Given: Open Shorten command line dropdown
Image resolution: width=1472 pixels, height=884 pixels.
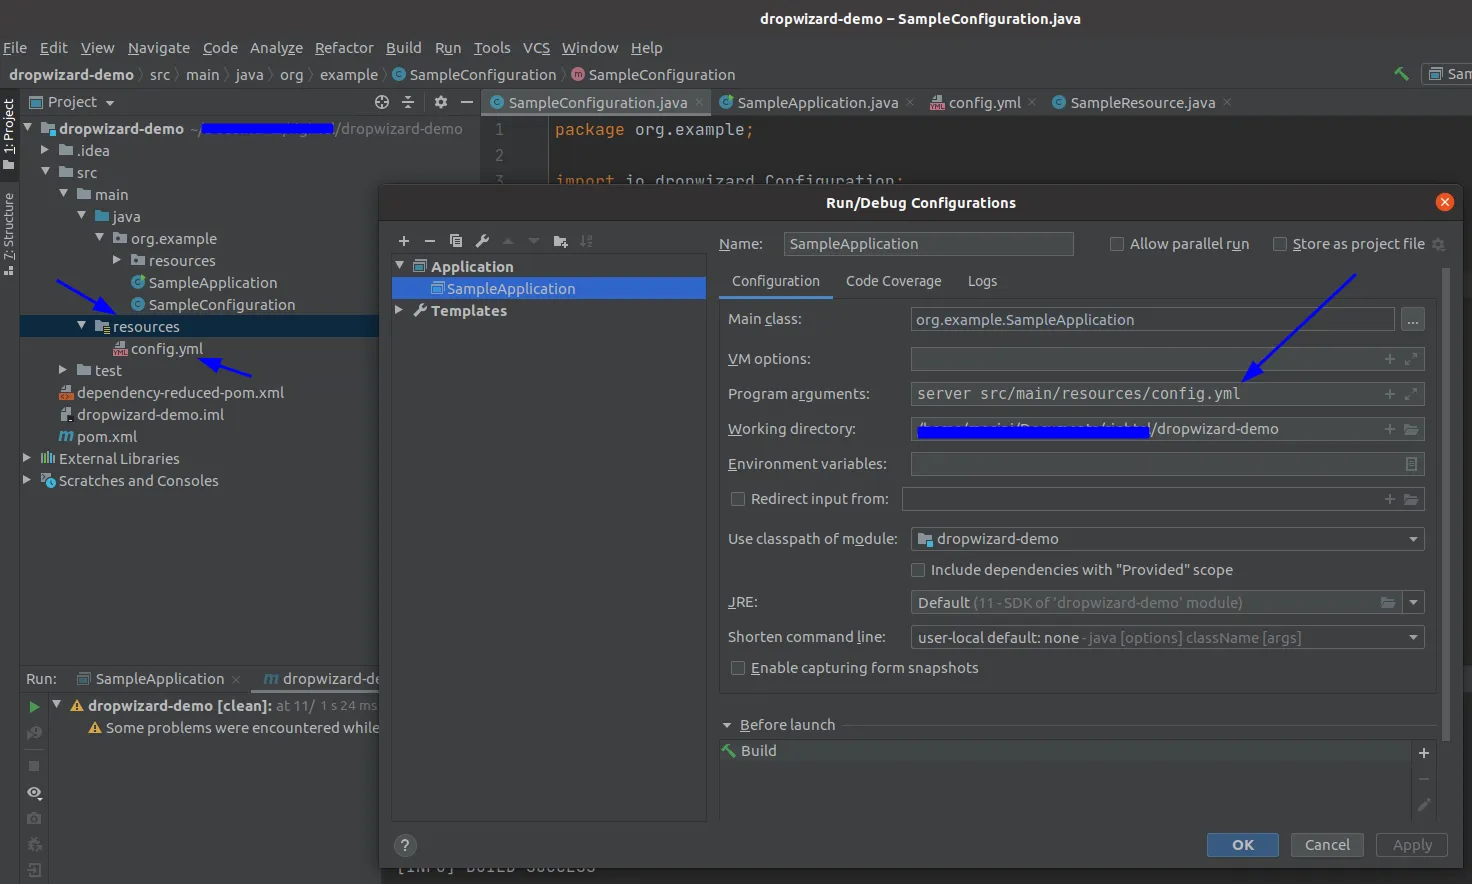Looking at the screenshot, I should [1167, 638].
